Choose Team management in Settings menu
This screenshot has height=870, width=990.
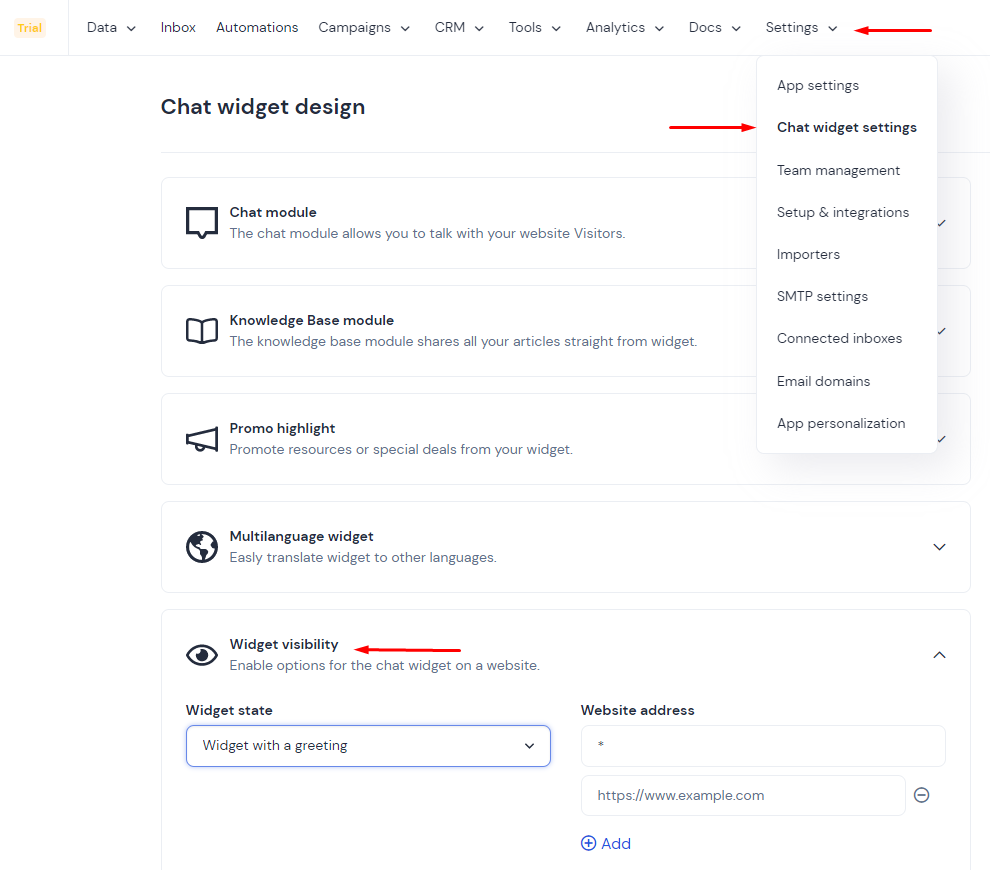pyautogui.click(x=838, y=170)
